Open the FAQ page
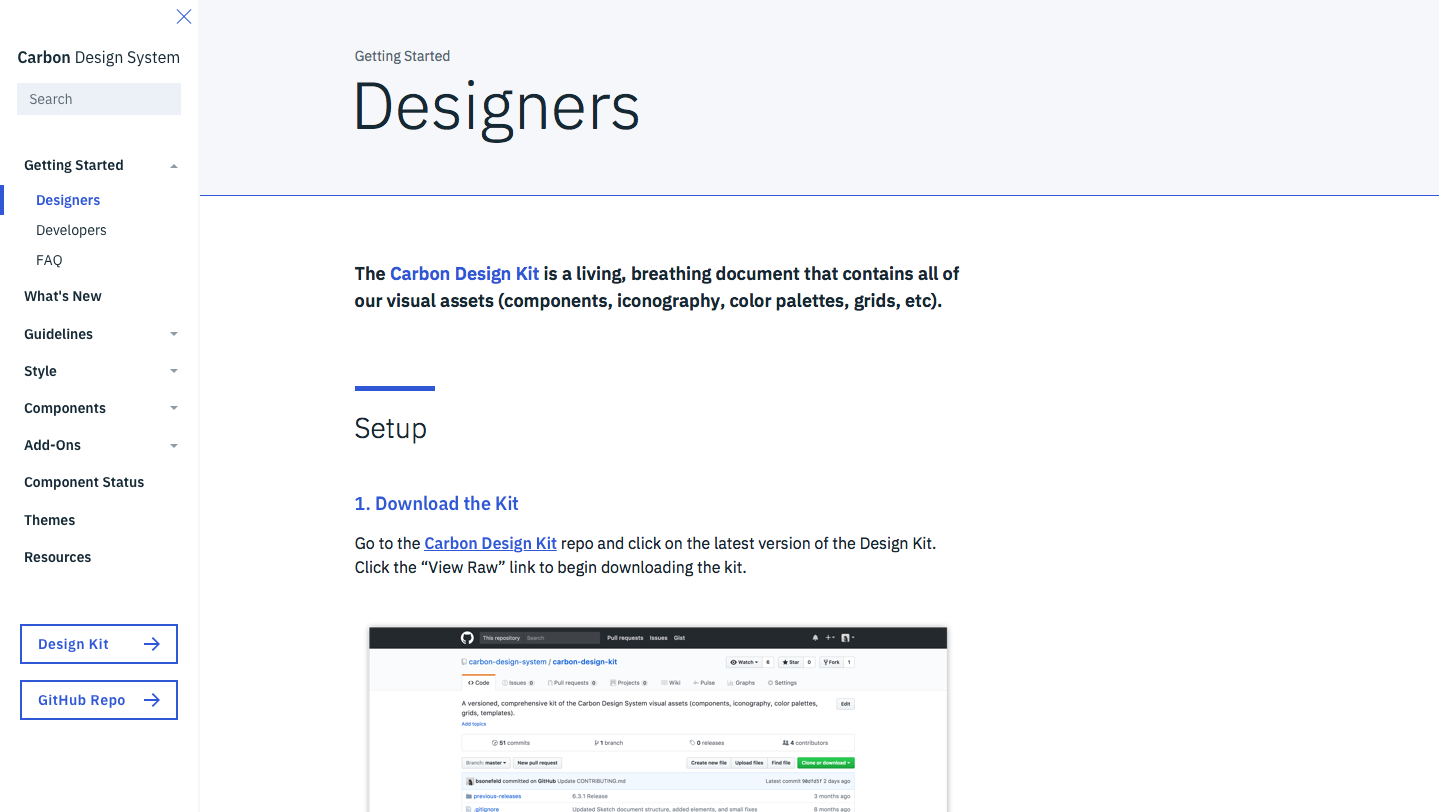 tap(49, 260)
